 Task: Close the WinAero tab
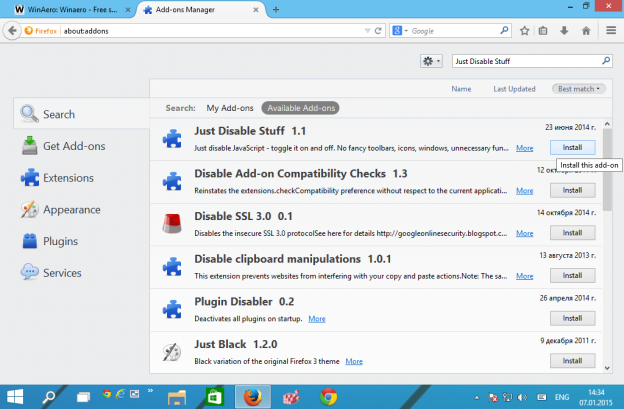[128, 10]
